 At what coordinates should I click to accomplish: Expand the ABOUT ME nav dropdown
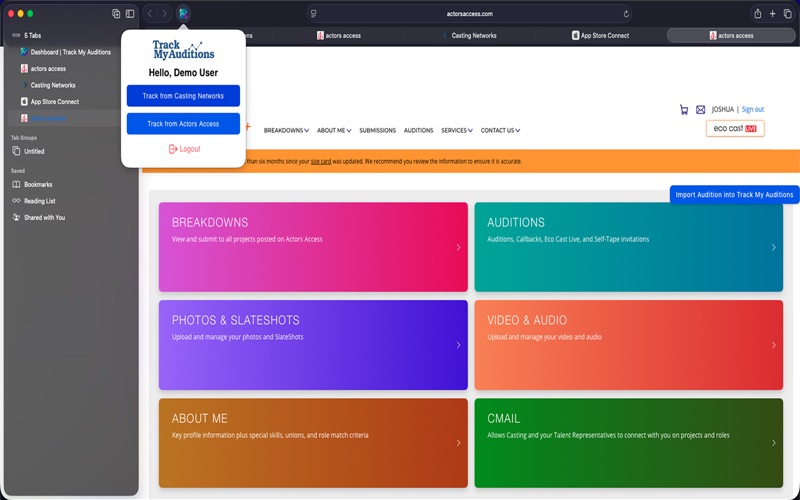tap(334, 131)
